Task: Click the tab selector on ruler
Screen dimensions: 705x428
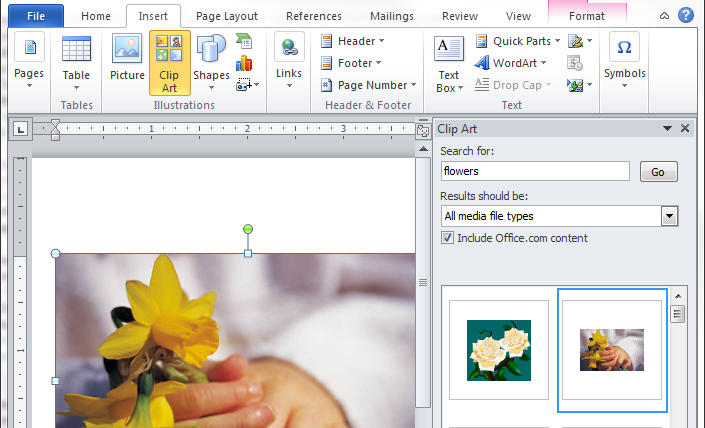Action: click(x=20, y=129)
